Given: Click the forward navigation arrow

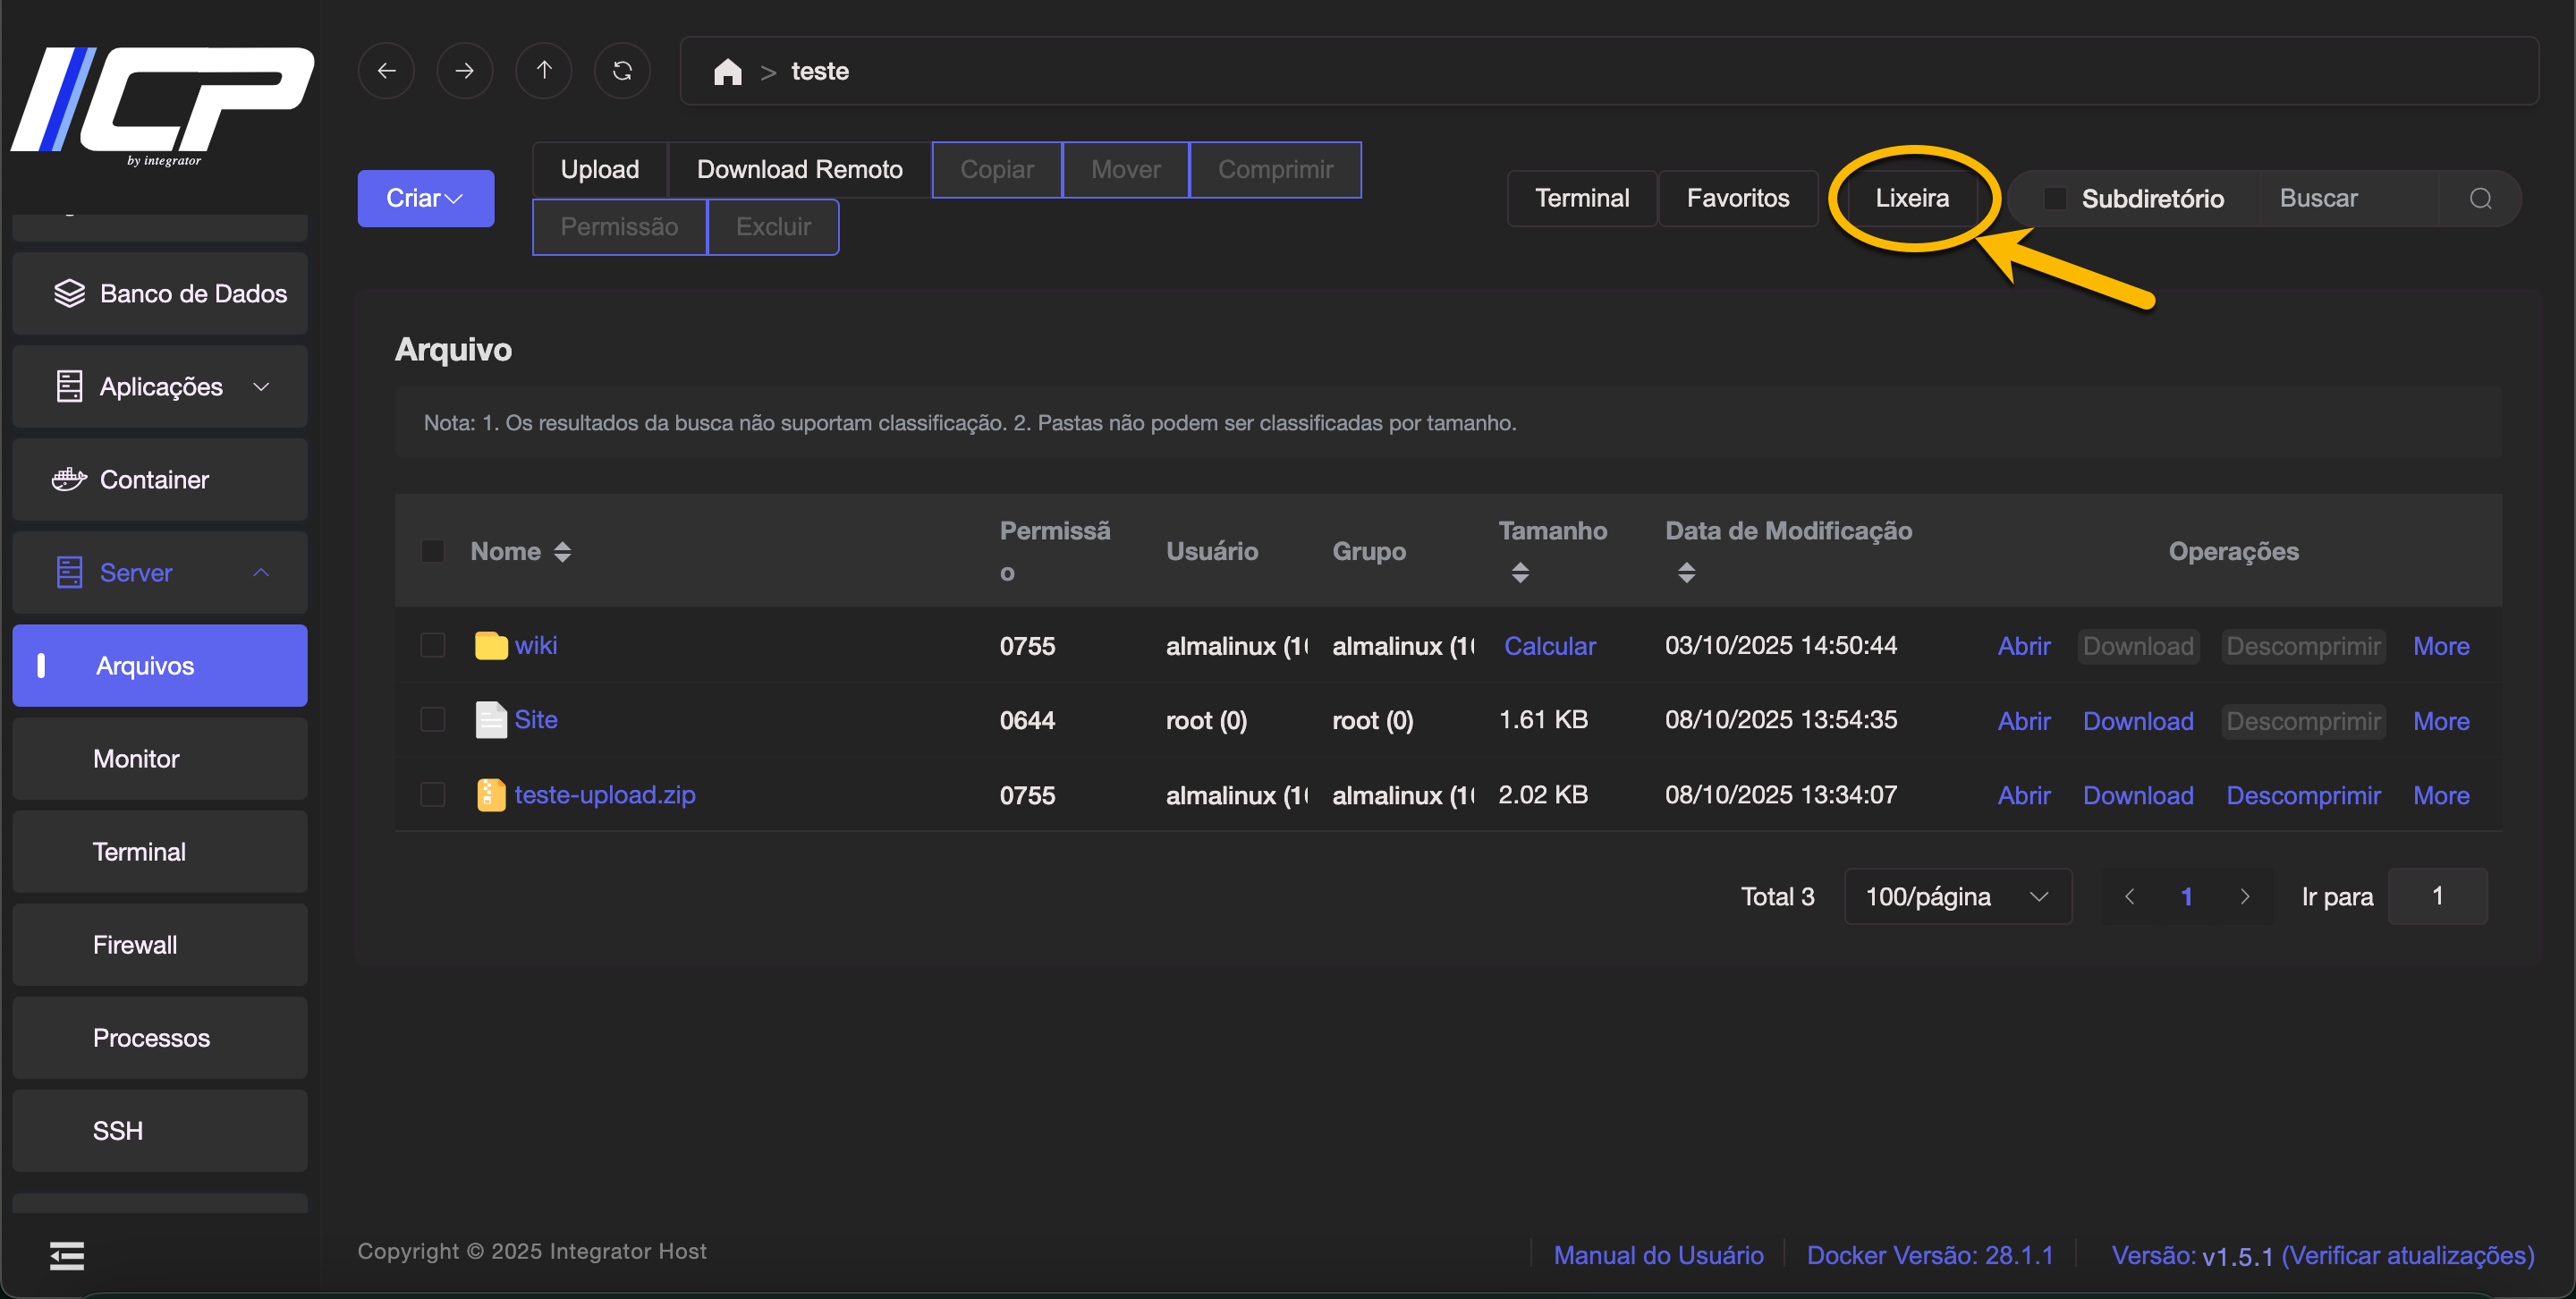Looking at the screenshot, I should [465, 71].
